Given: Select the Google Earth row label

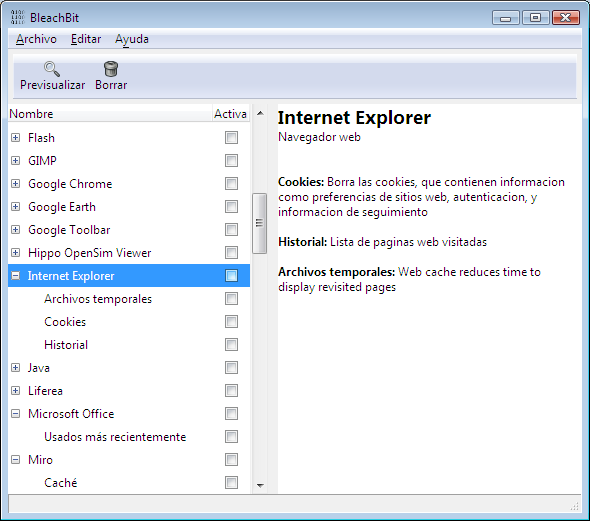Looking at the screenshot, I should 62,207.
